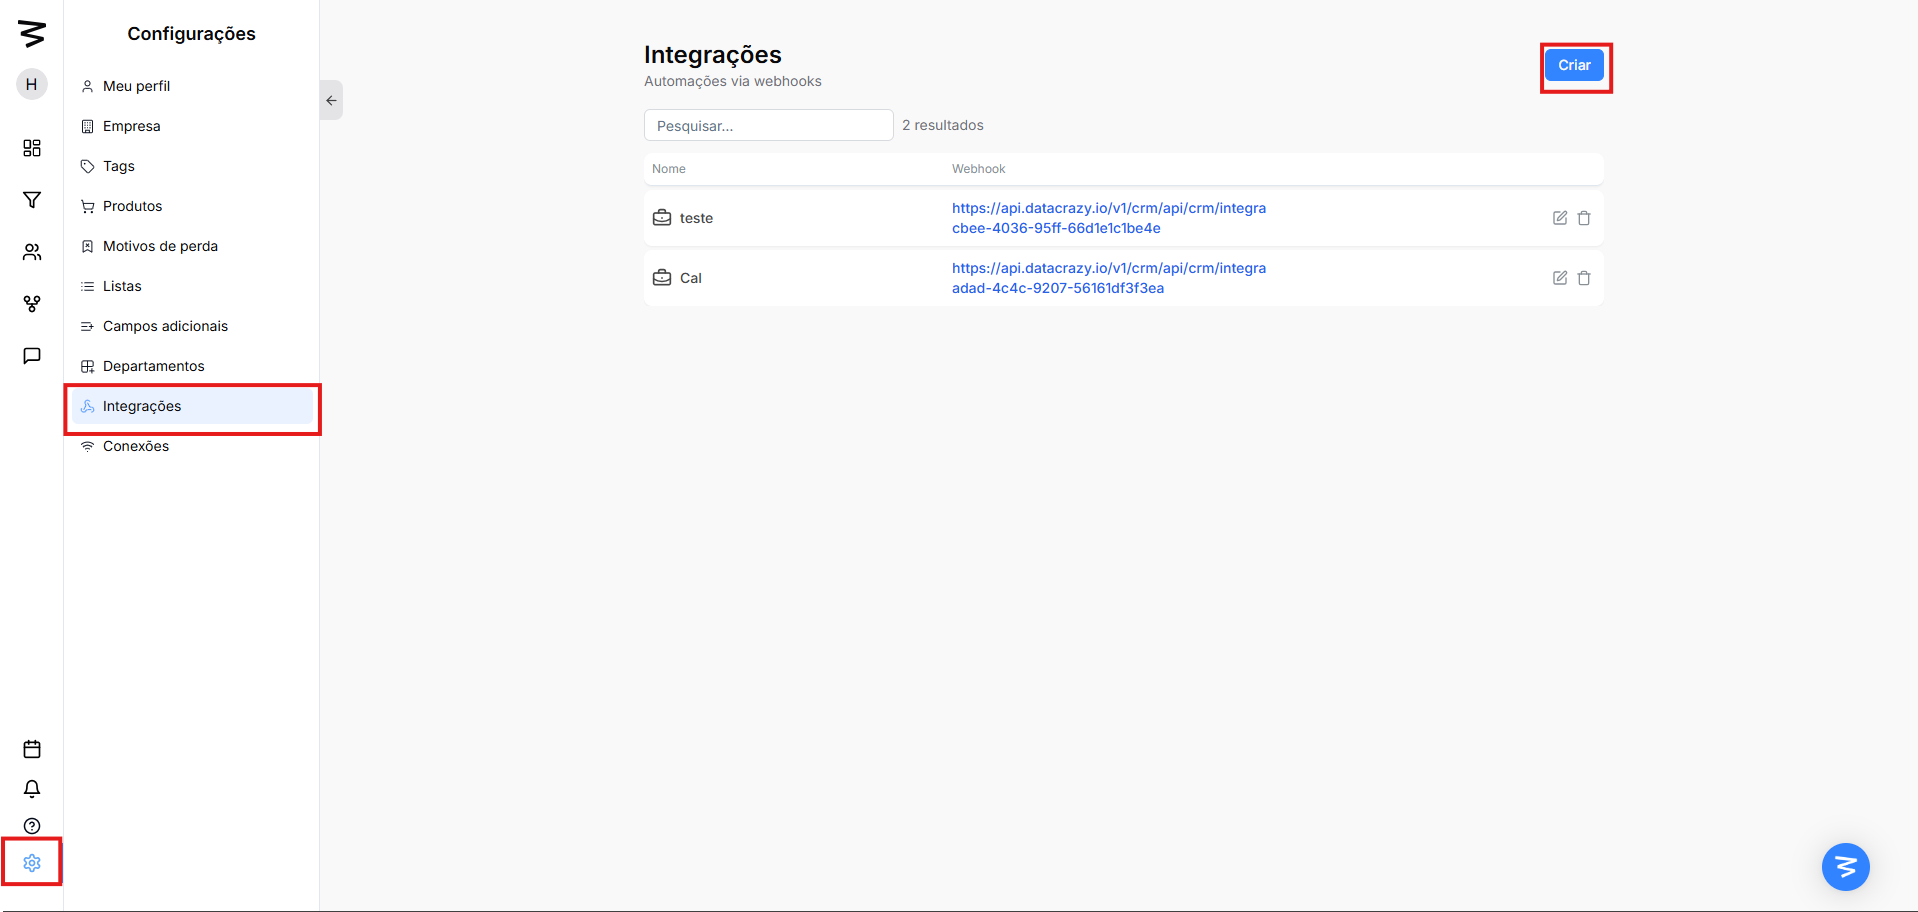1918x912 pixels.
Task: Open Motivos de perda settings
Action: click(x=192, y=246)
